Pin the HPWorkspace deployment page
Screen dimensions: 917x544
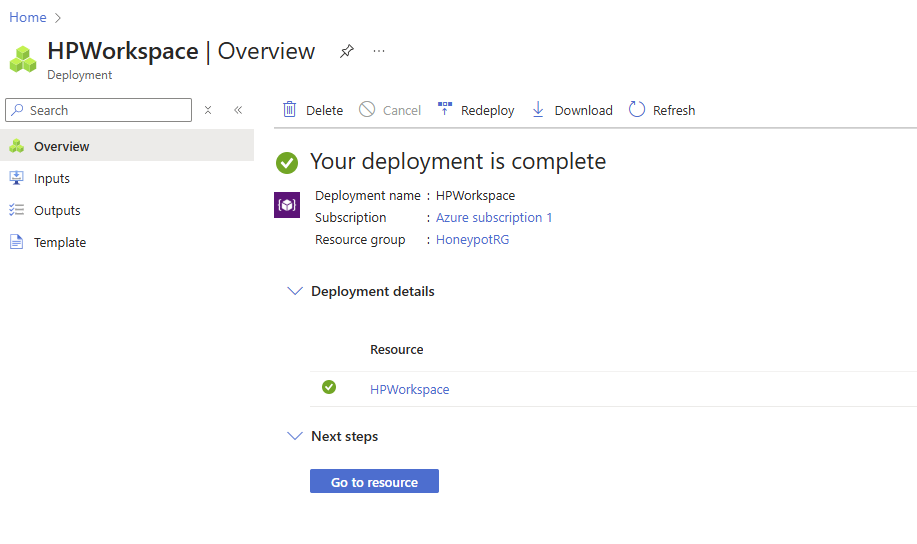(x=347, y=51)
